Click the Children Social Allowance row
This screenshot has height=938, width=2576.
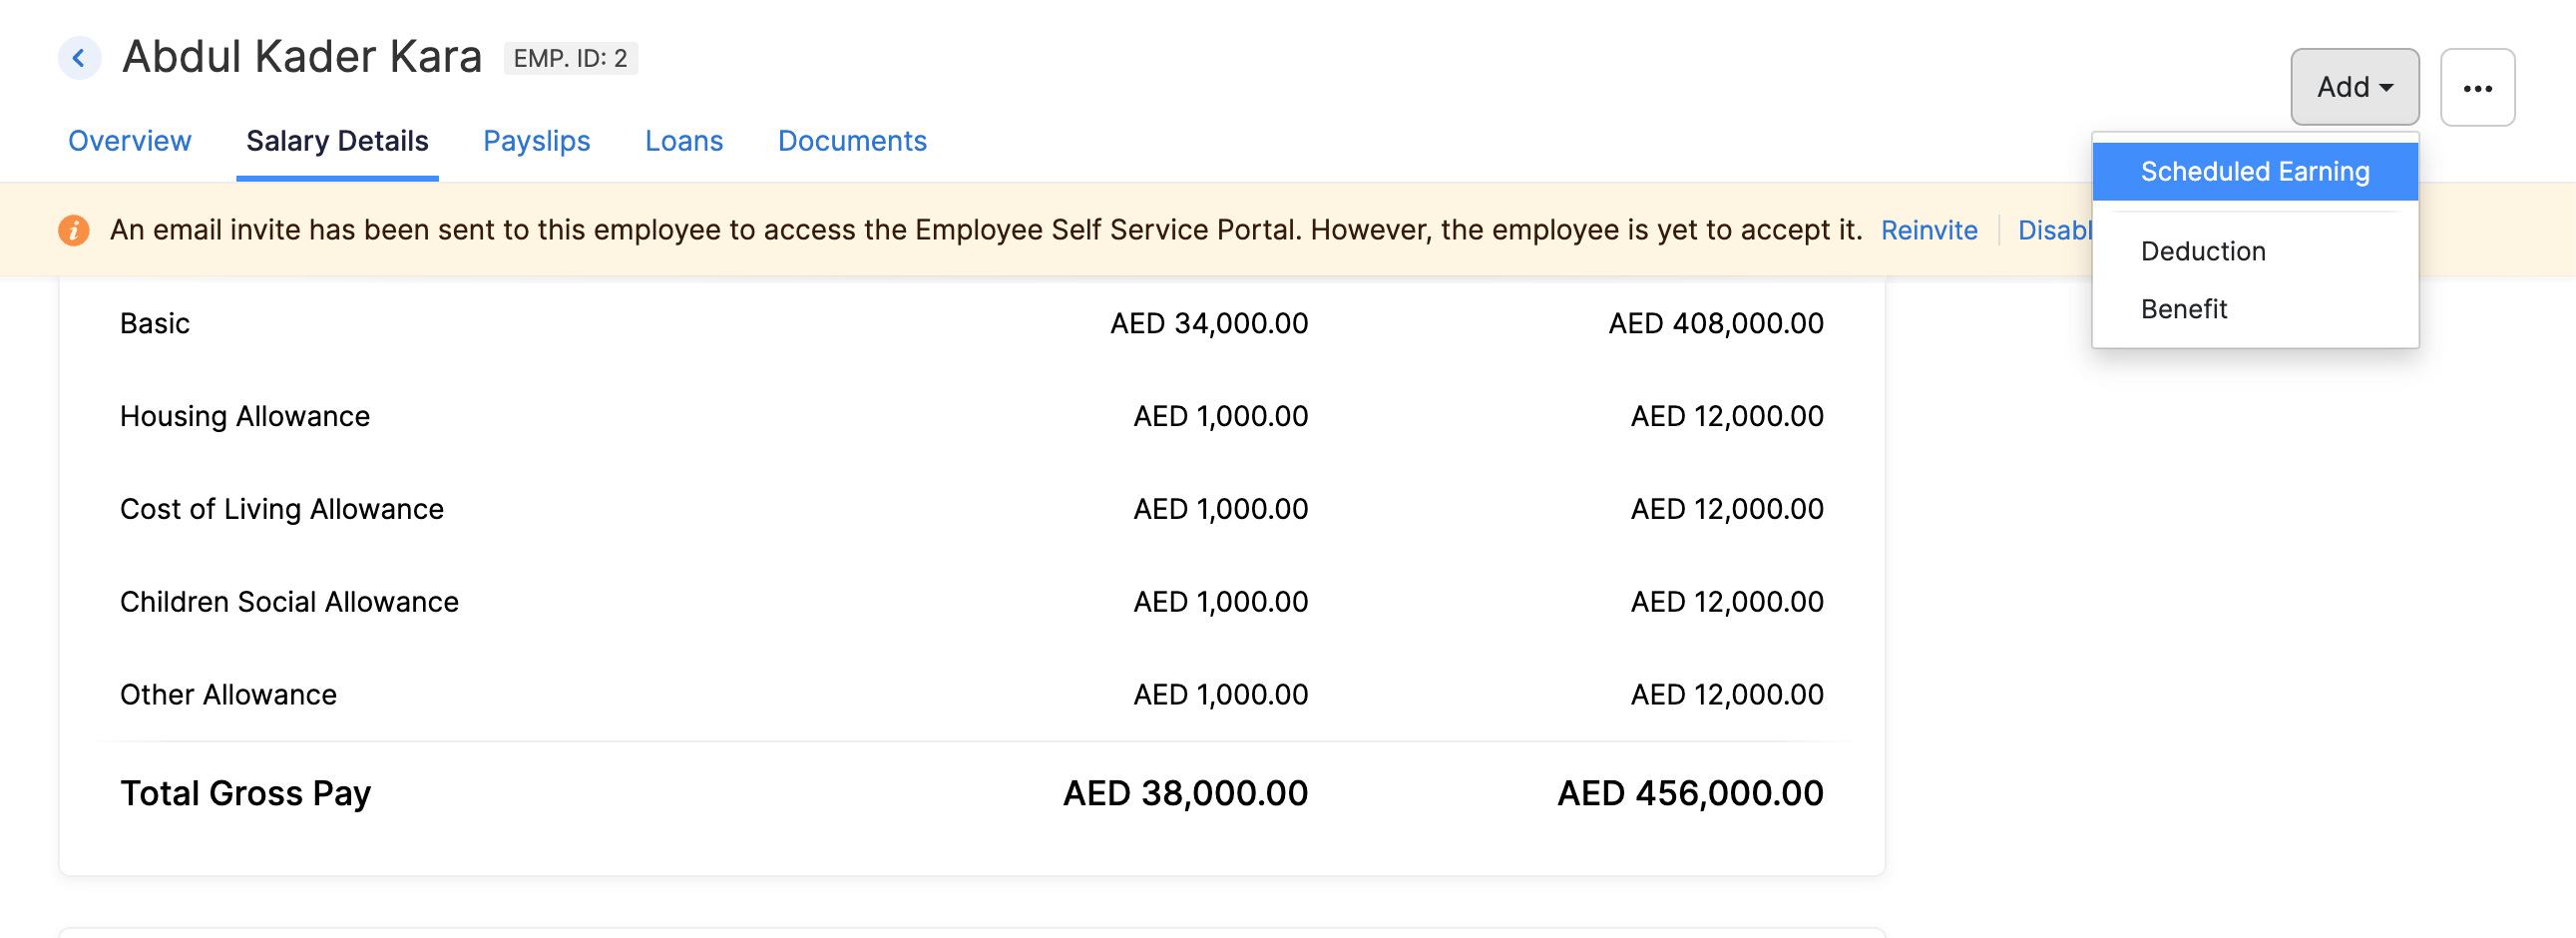[289, 601]
